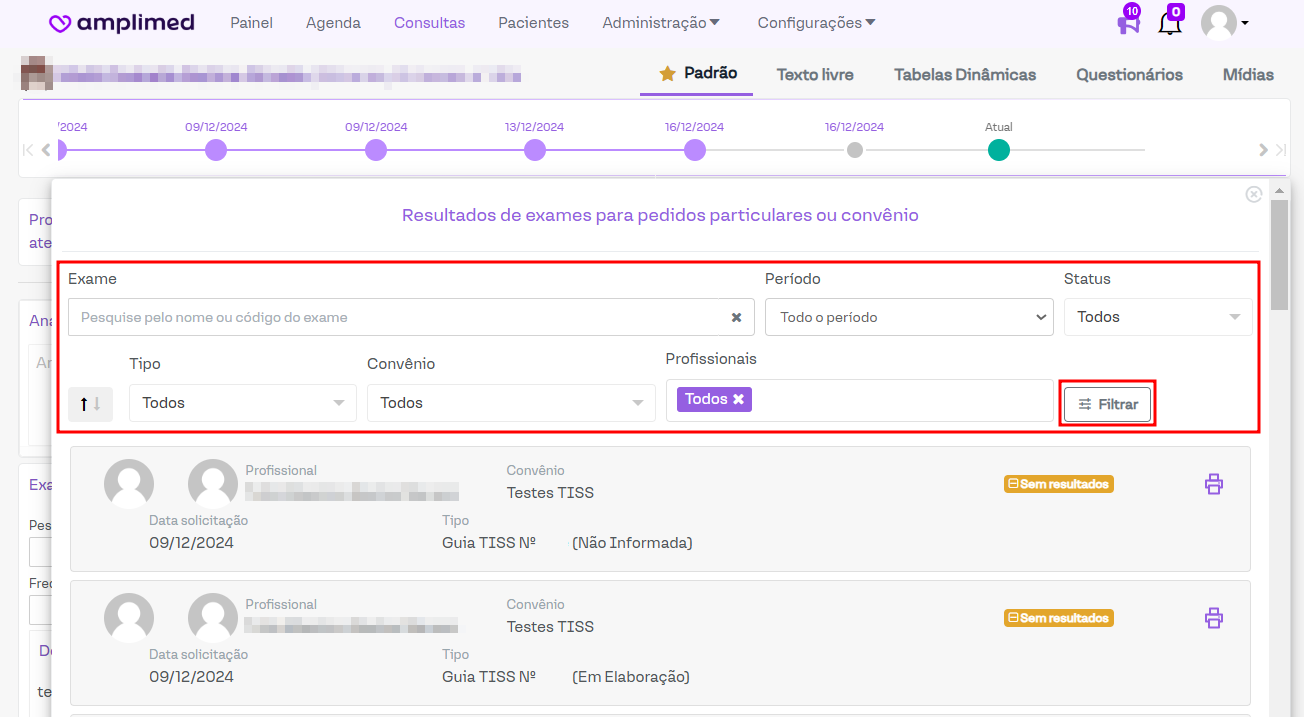This screenshot has height=717, width=1304.
Task: Click the Filtrar button
Action: [1107, 405]
